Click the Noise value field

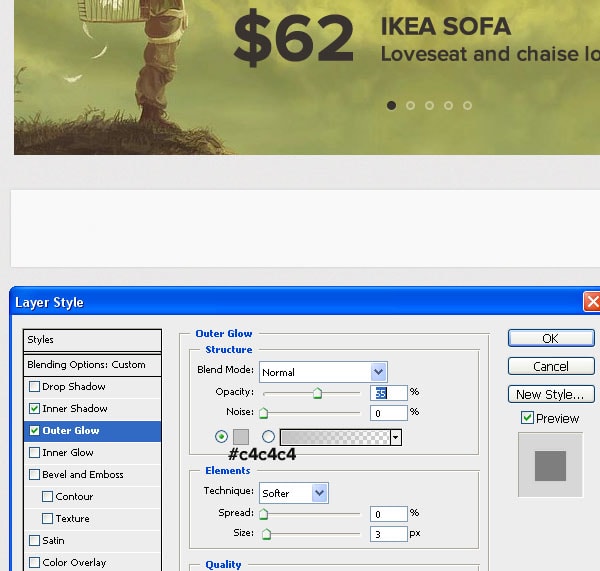click(x=389, y=413)
